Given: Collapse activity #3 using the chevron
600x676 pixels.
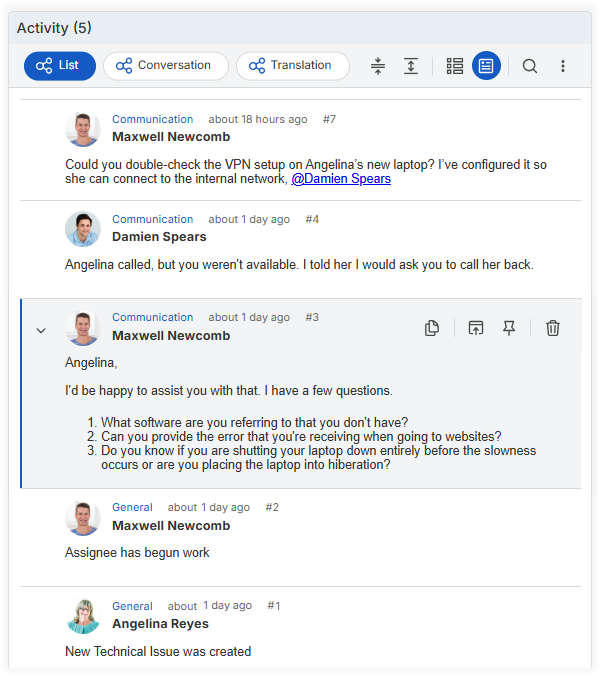Looking at the screenshot, I should (41, 330).
